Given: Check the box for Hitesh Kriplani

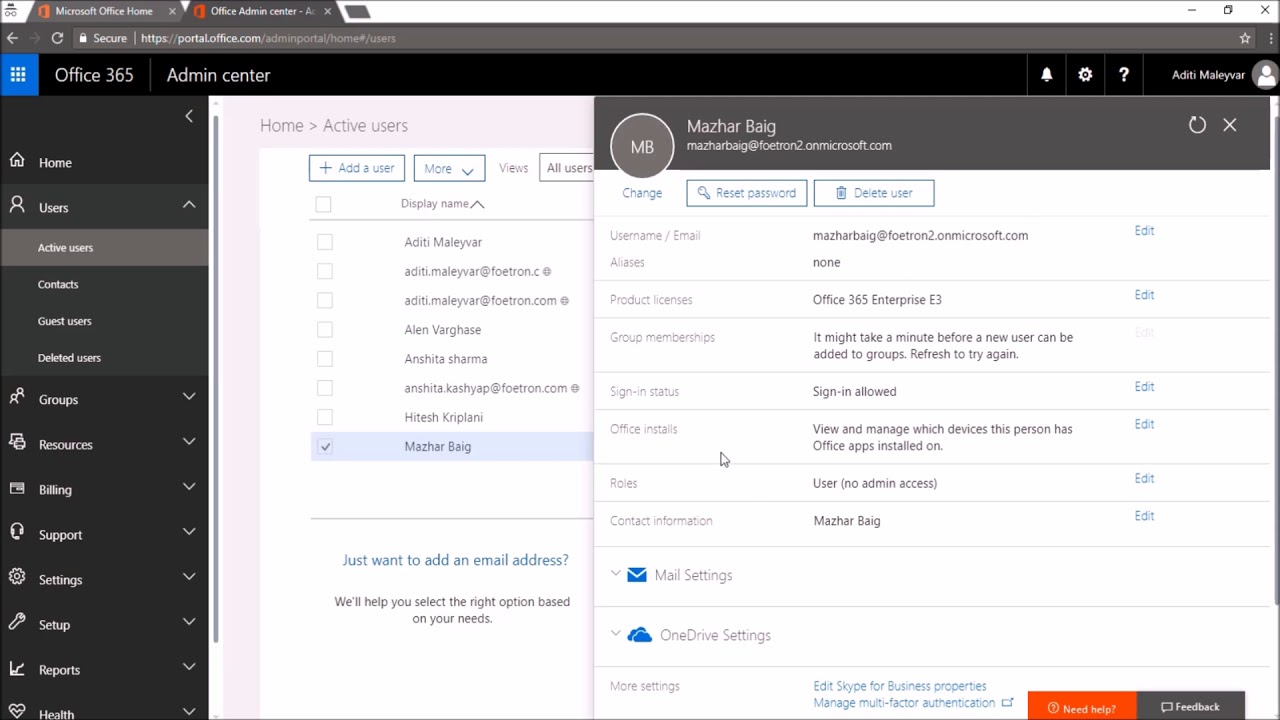Looking at the screenshot, I should [x=325, y=416].
